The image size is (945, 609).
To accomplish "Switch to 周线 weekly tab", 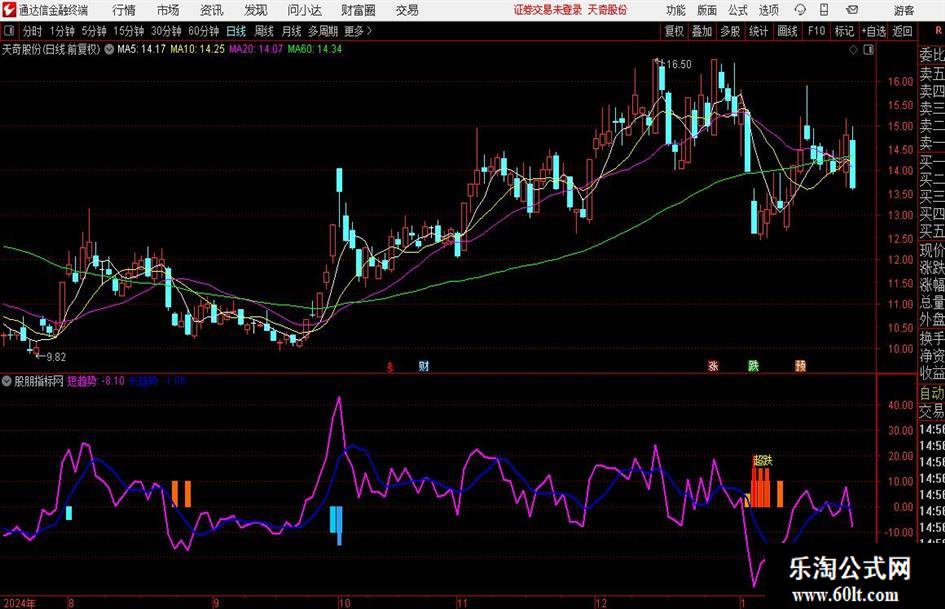I will (264, 31).
